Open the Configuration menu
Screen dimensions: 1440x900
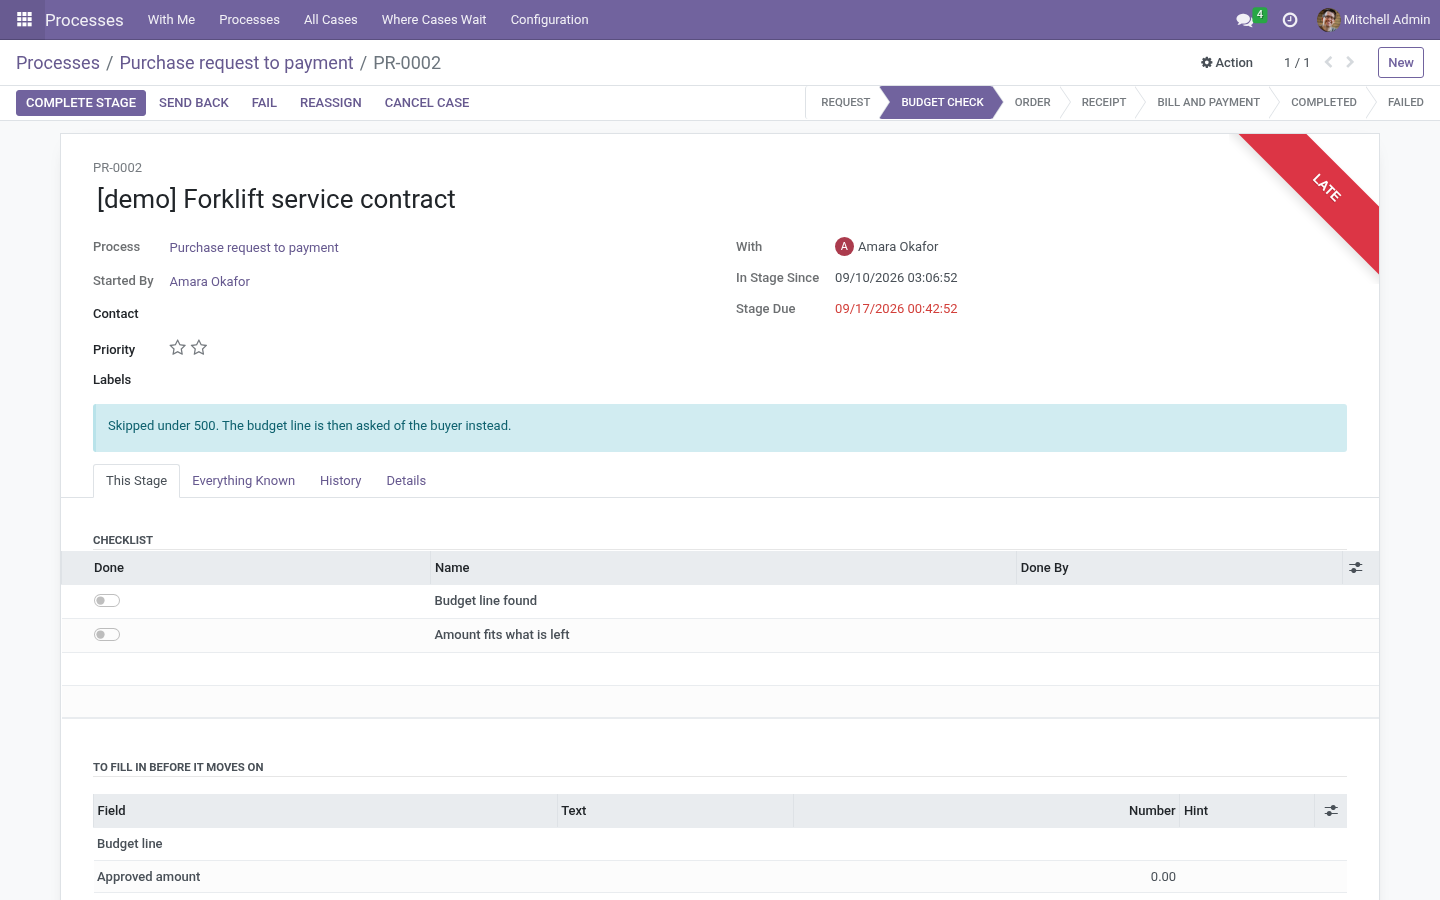549,20
